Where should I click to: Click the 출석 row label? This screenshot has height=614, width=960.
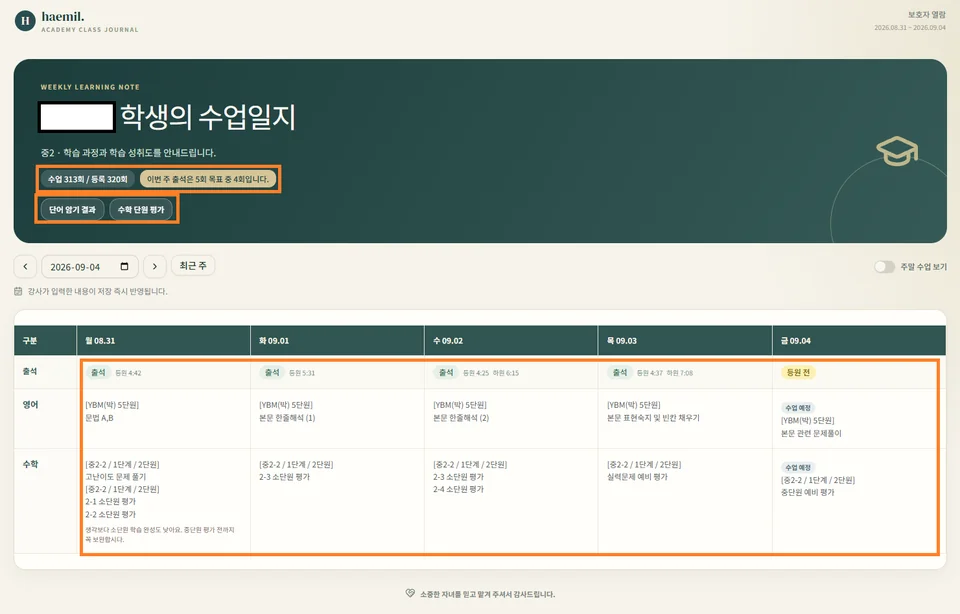coord(30,371)
